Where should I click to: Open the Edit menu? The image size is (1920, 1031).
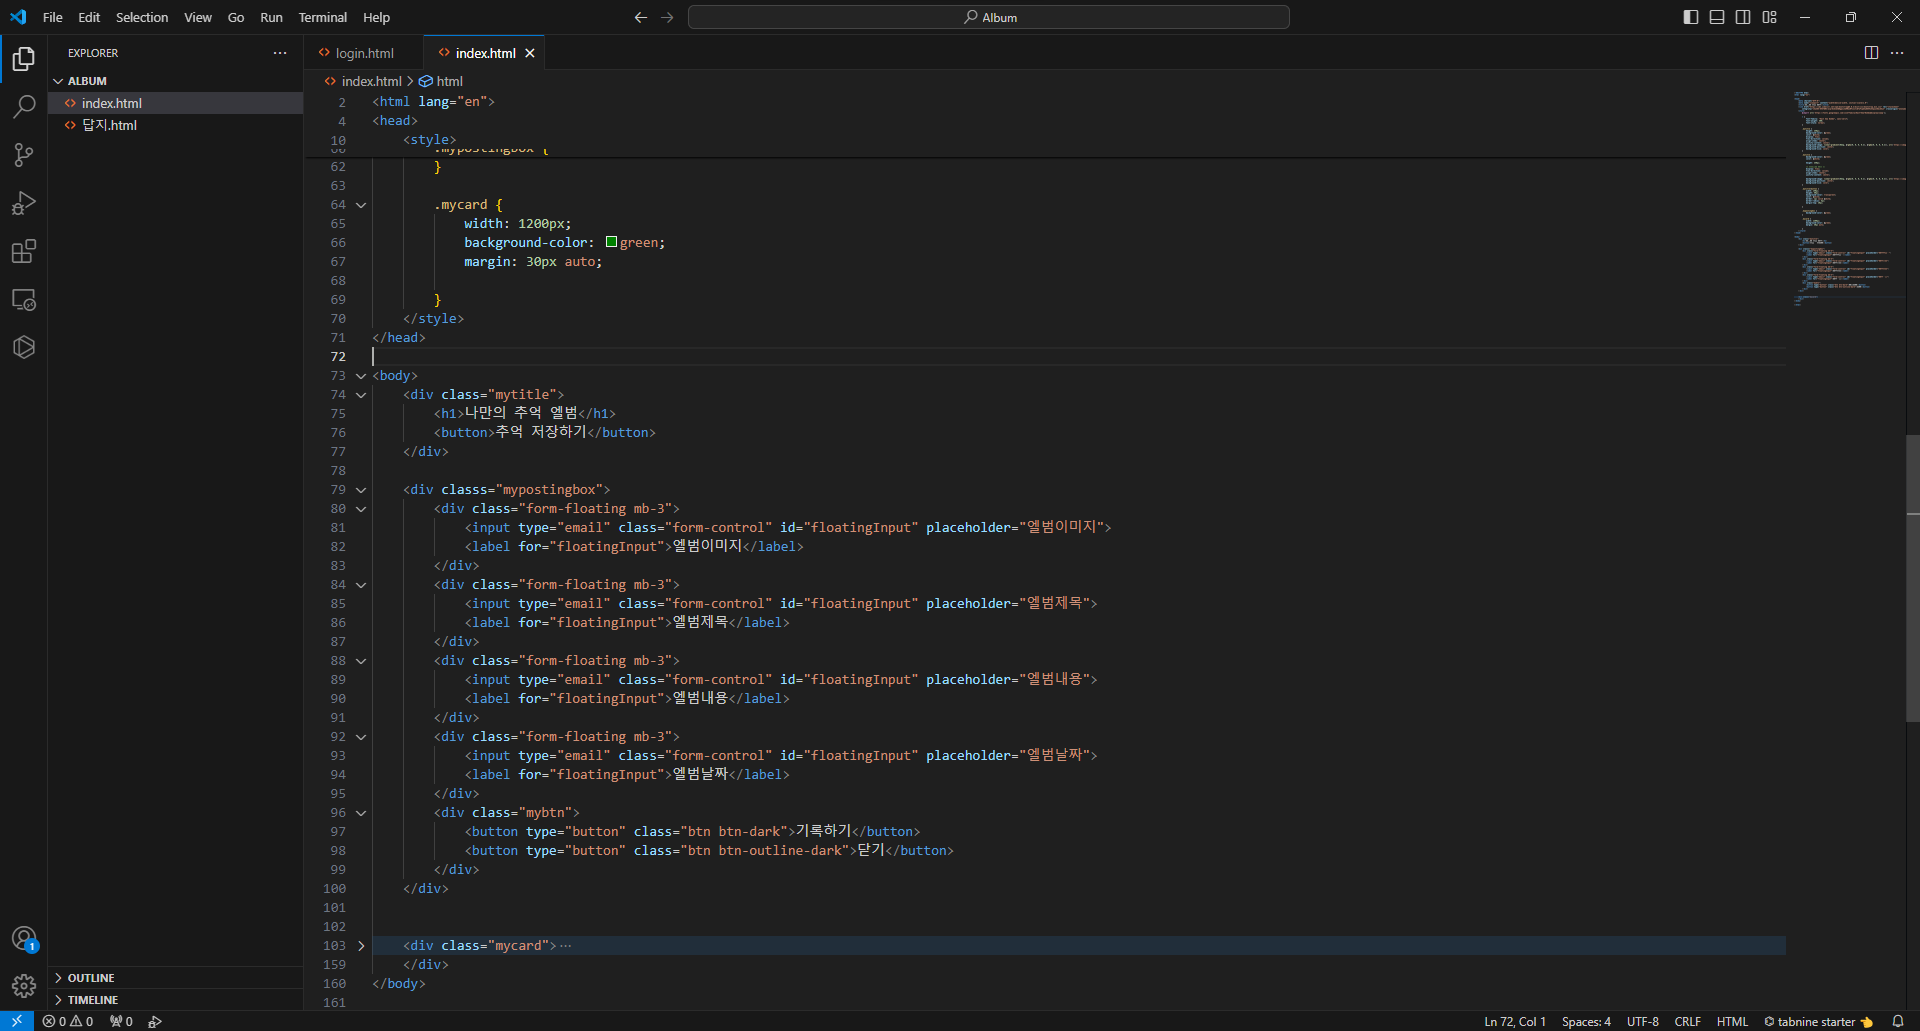(89, 17)
